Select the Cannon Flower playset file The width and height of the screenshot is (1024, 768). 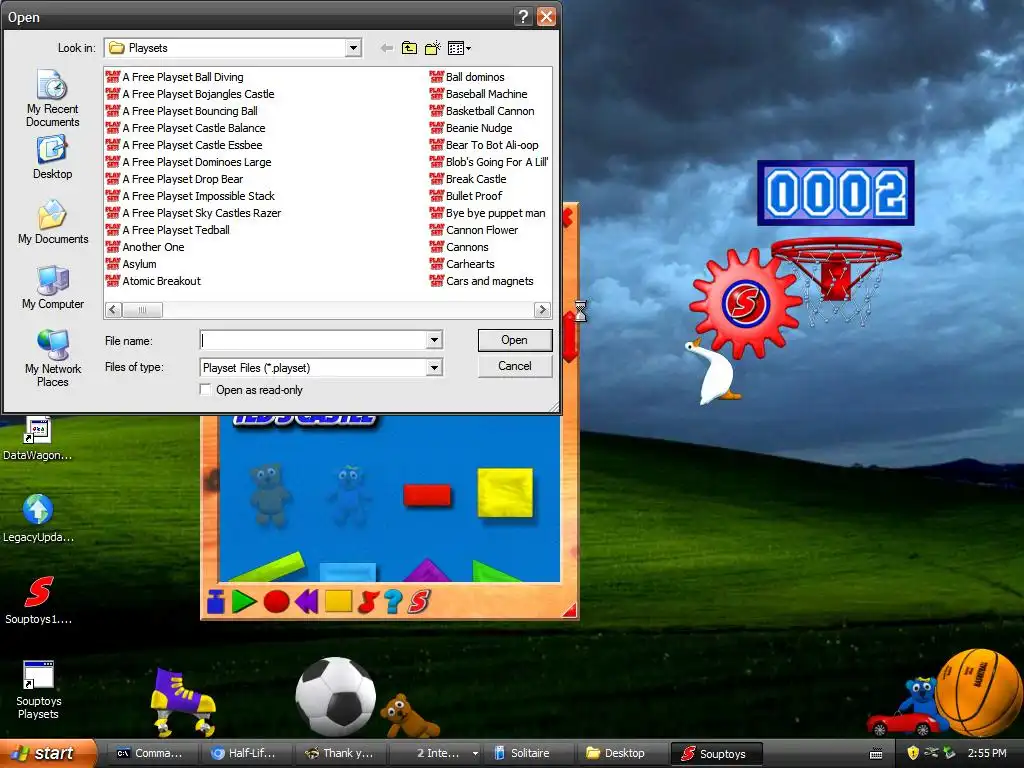coord(474,230)
